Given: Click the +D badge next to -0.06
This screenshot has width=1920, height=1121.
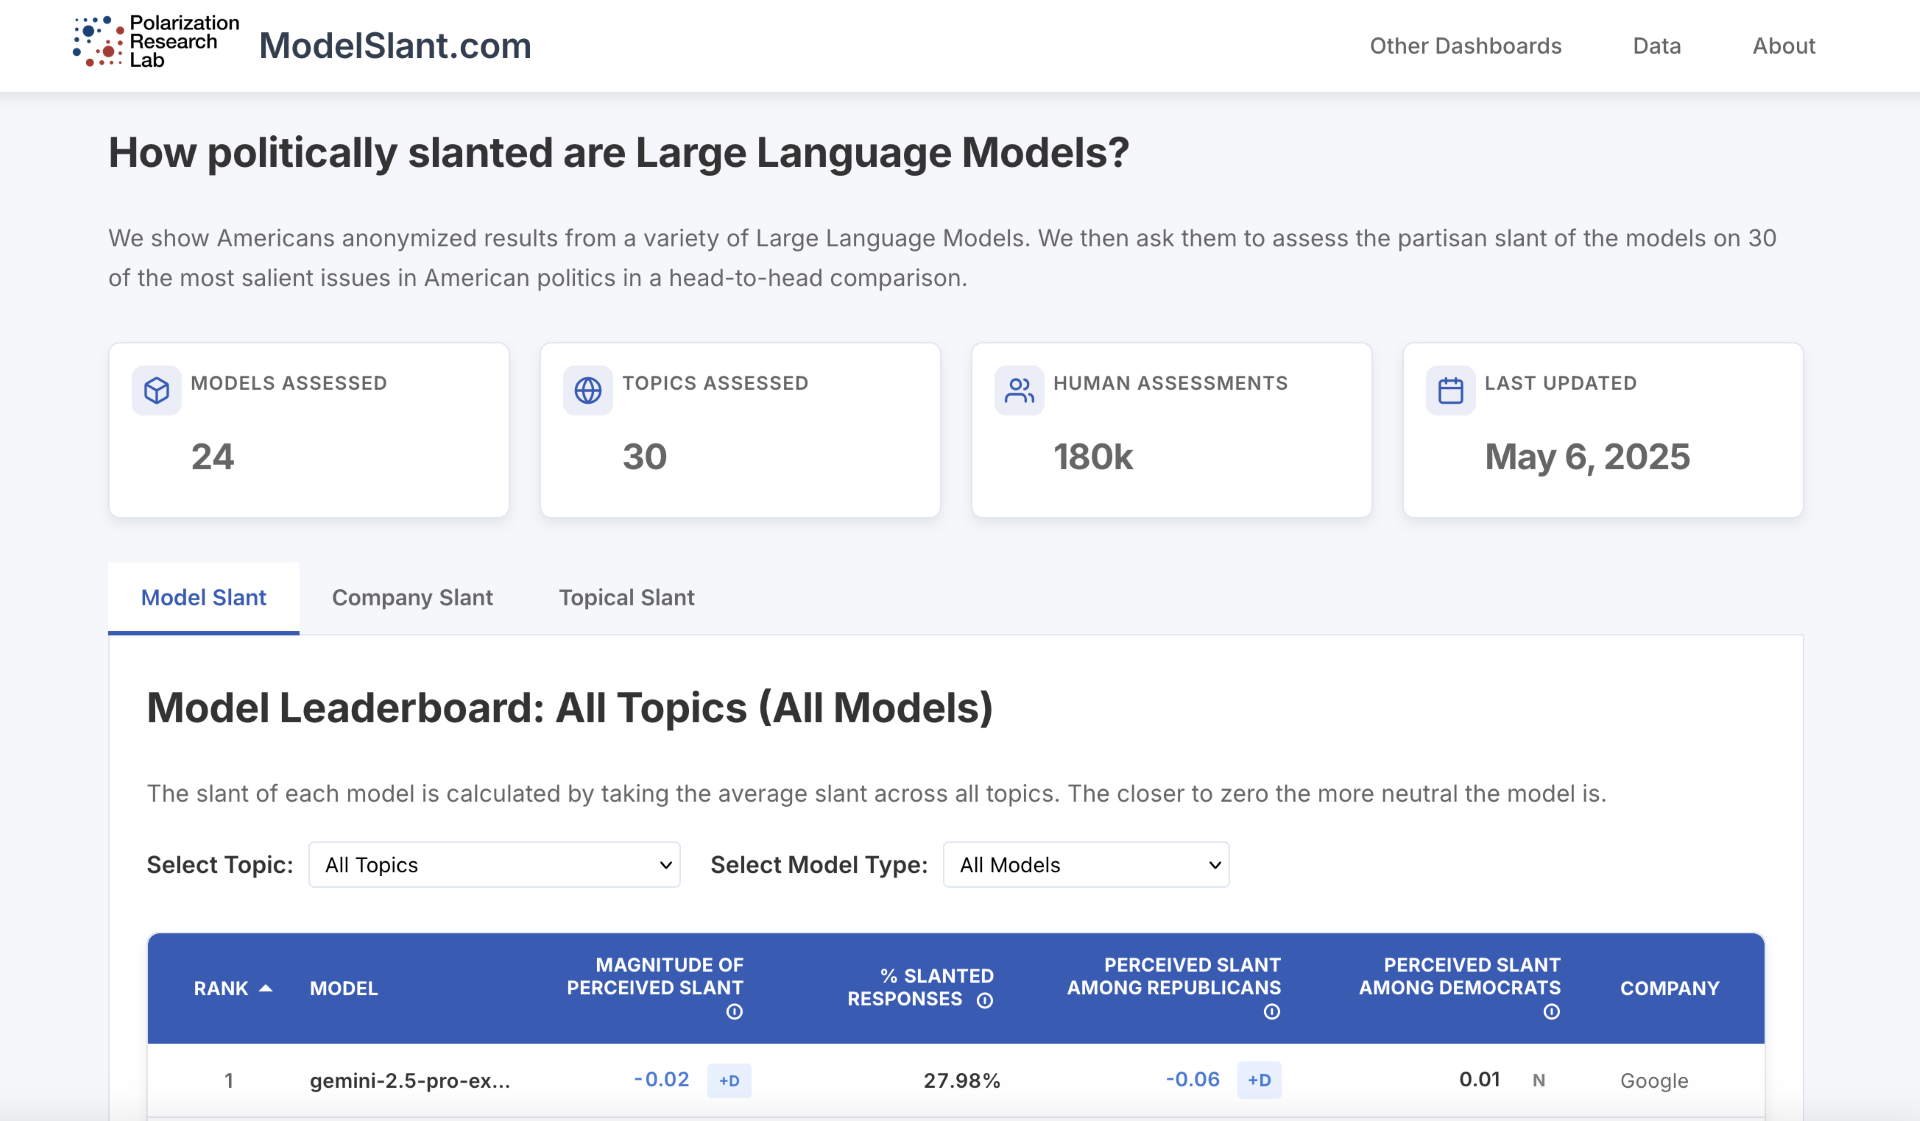Looking at the screenshot, I should coord(1259,1080).
